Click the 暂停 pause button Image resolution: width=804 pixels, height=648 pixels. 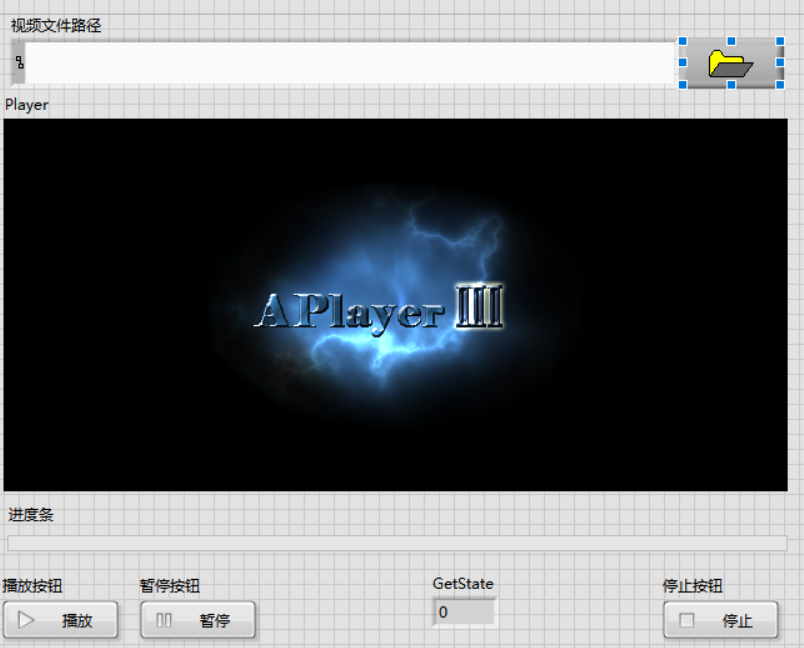pyautogui.click(x=198, y=620)
